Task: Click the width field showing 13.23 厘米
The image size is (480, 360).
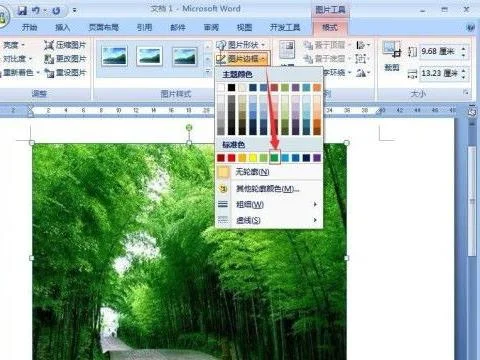Action: click(x=439, y=73)
